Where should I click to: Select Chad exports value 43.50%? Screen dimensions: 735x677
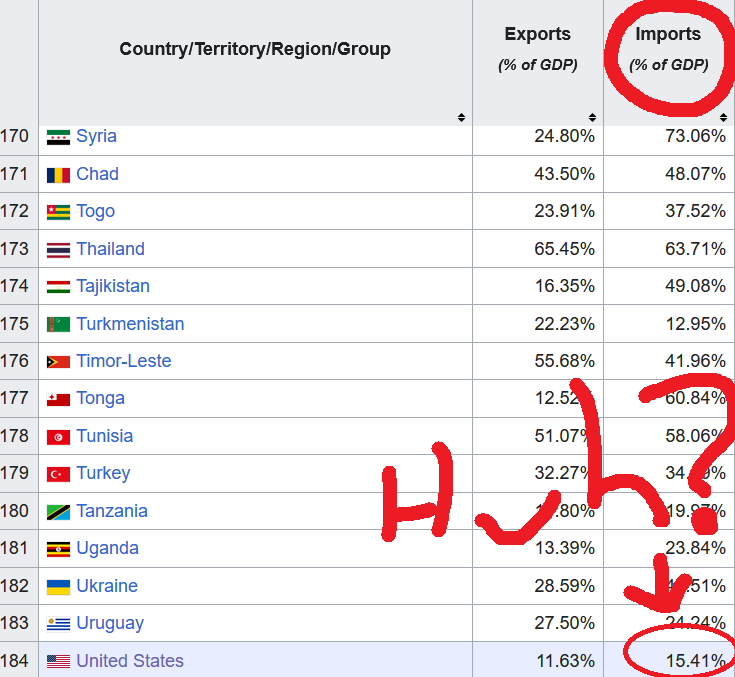tap(564, 174)
